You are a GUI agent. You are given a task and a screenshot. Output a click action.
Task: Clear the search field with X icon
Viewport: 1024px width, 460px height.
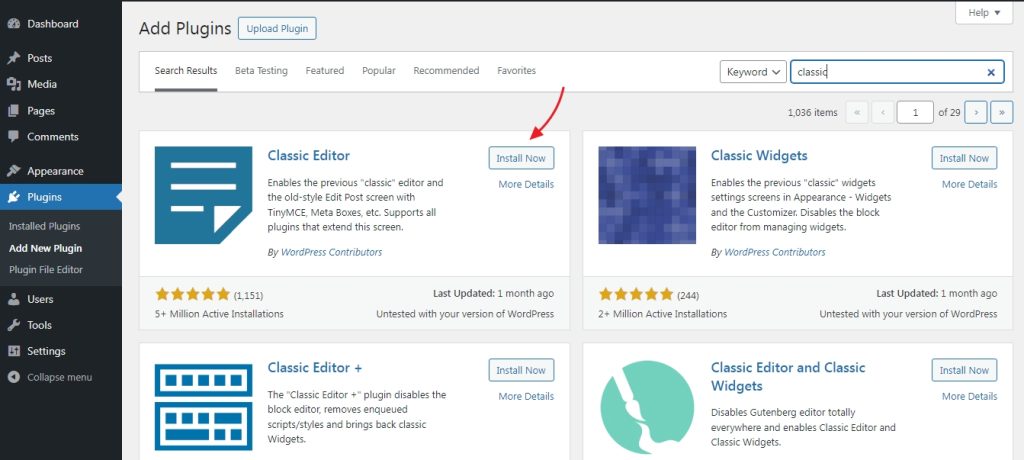[x=991, y=73]
